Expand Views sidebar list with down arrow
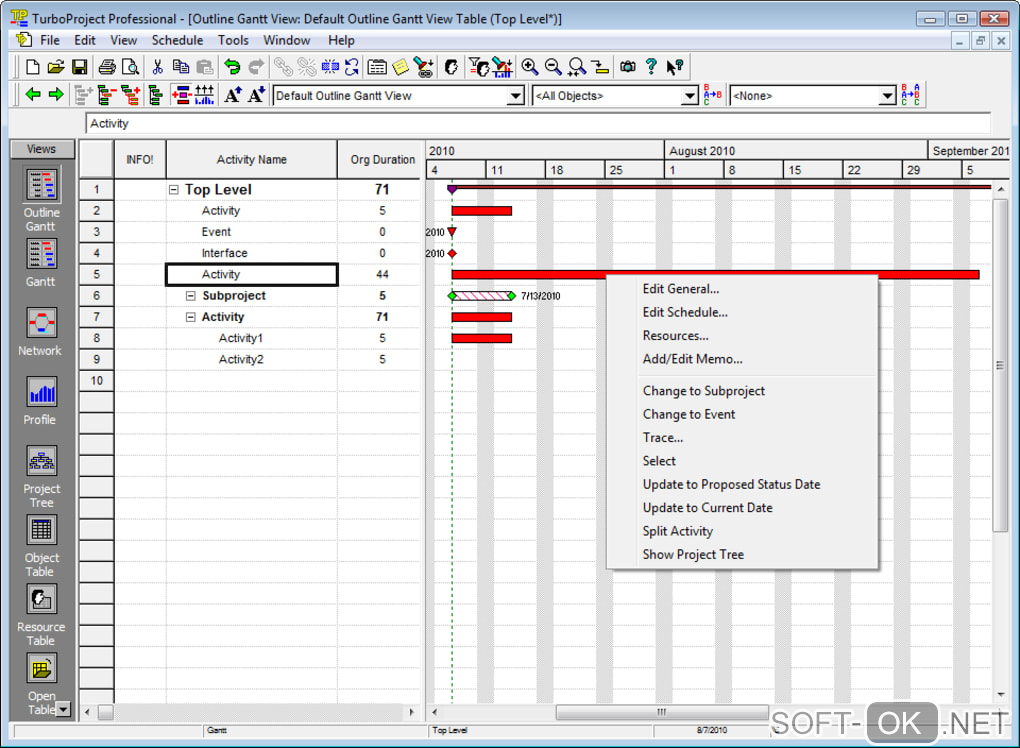Viewport: 1020px width, 748px height. (63, 709)
